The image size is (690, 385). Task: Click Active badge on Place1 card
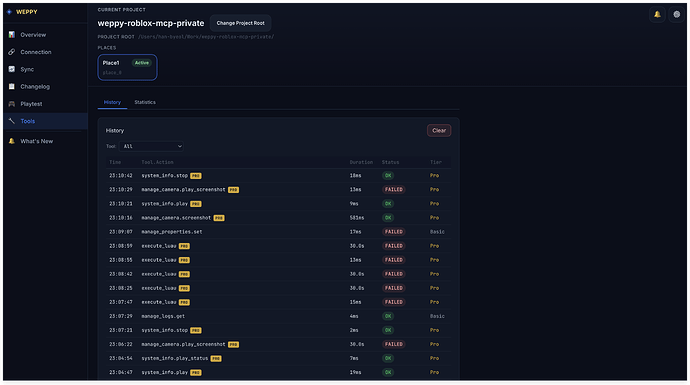click(x=142, y=63)
